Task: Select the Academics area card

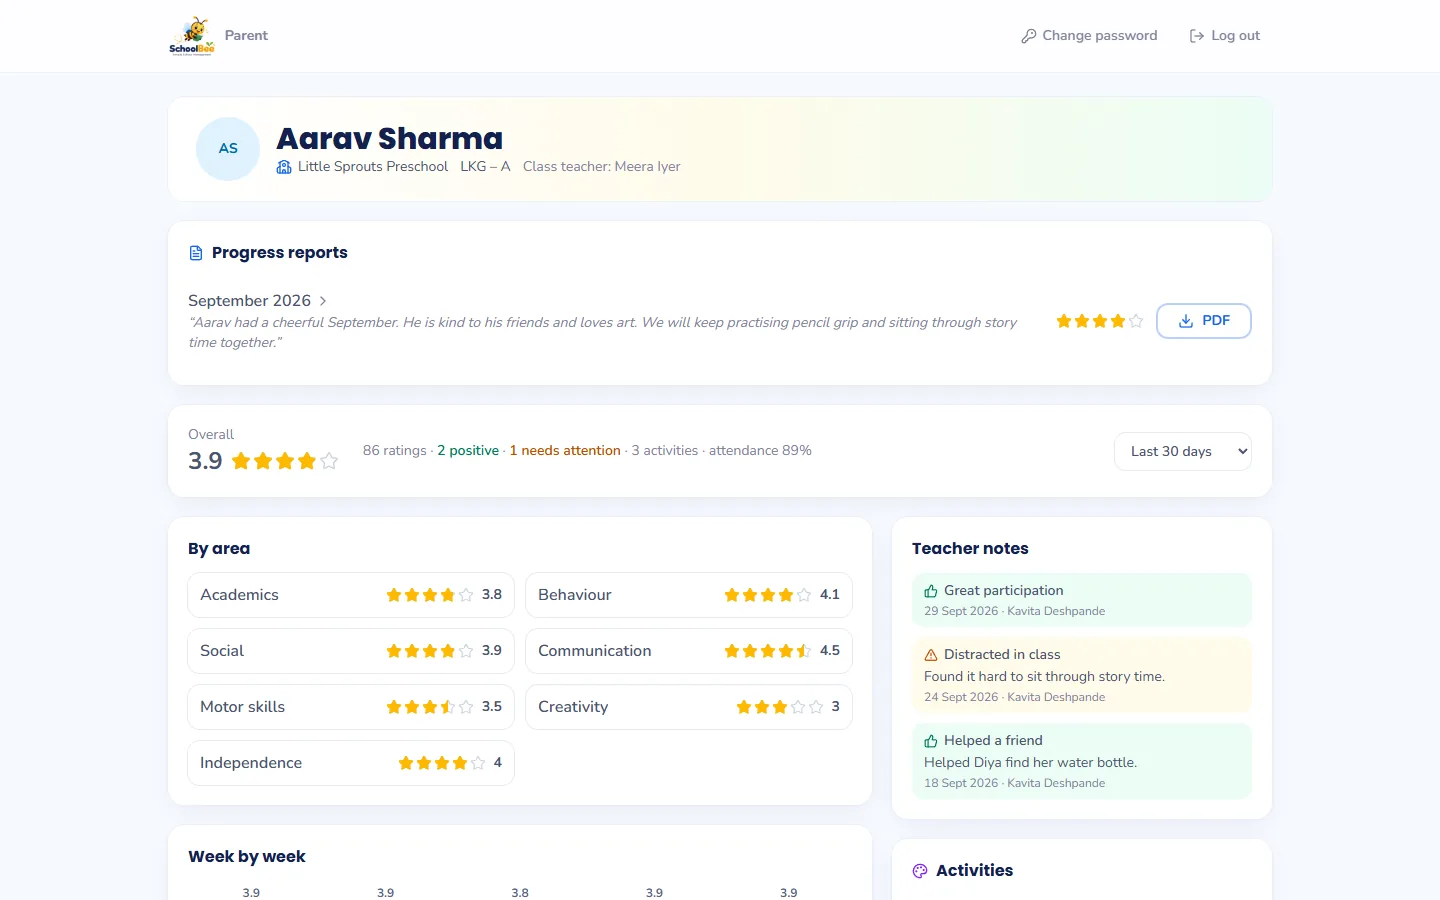Action: pos(351,595)
